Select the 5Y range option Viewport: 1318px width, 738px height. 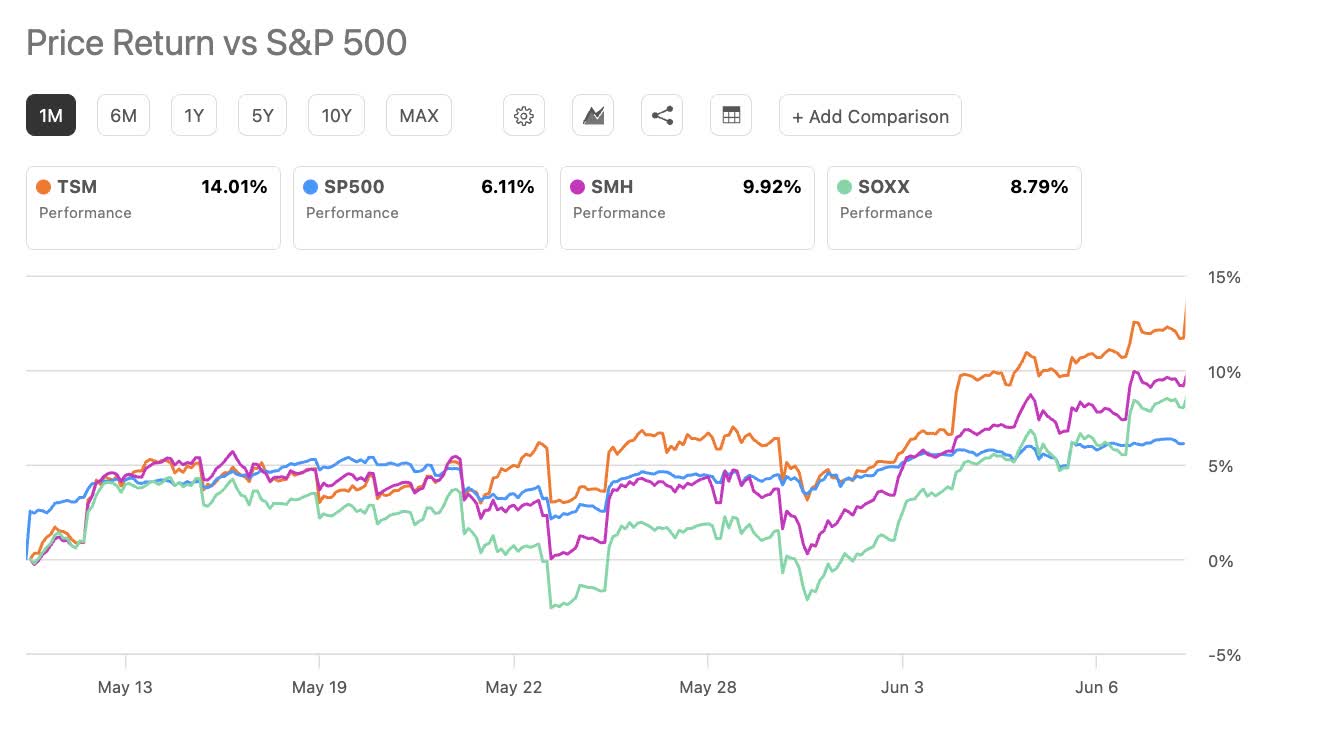click(261, 115)
